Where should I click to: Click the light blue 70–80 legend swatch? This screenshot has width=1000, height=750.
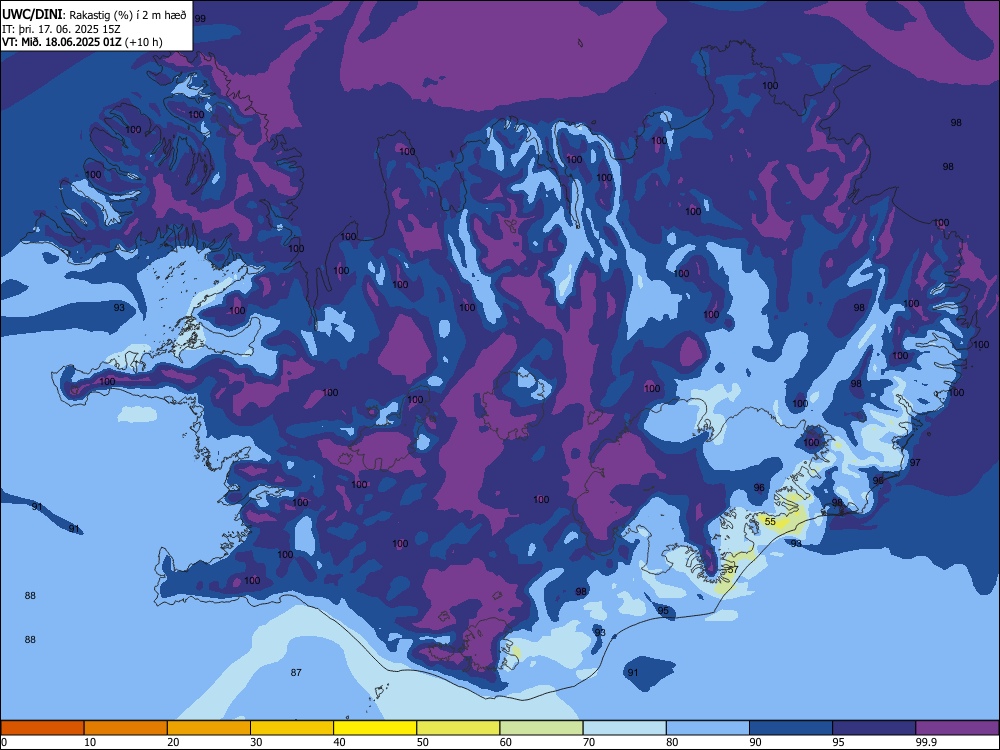pos(624,728)
